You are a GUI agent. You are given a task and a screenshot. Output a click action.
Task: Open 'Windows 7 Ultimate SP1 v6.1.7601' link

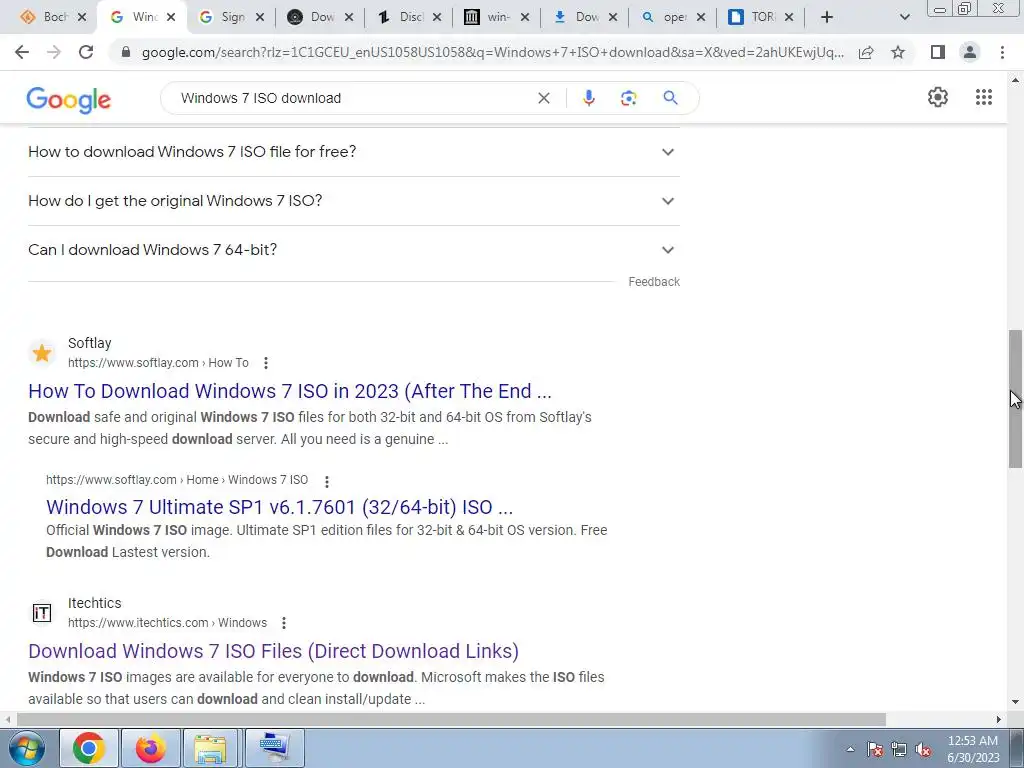(280, 507)
